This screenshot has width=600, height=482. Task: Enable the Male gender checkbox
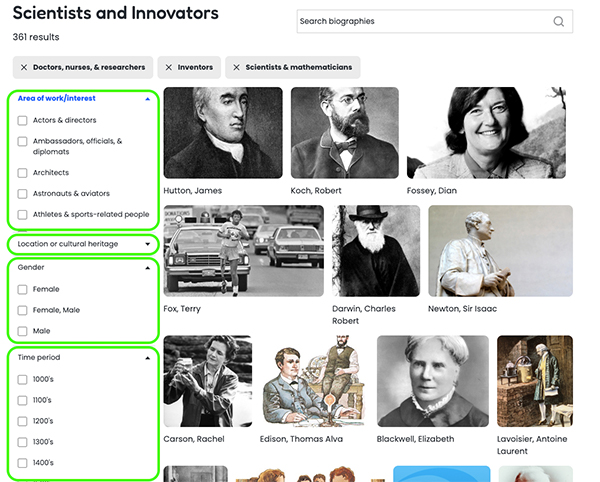23,331
